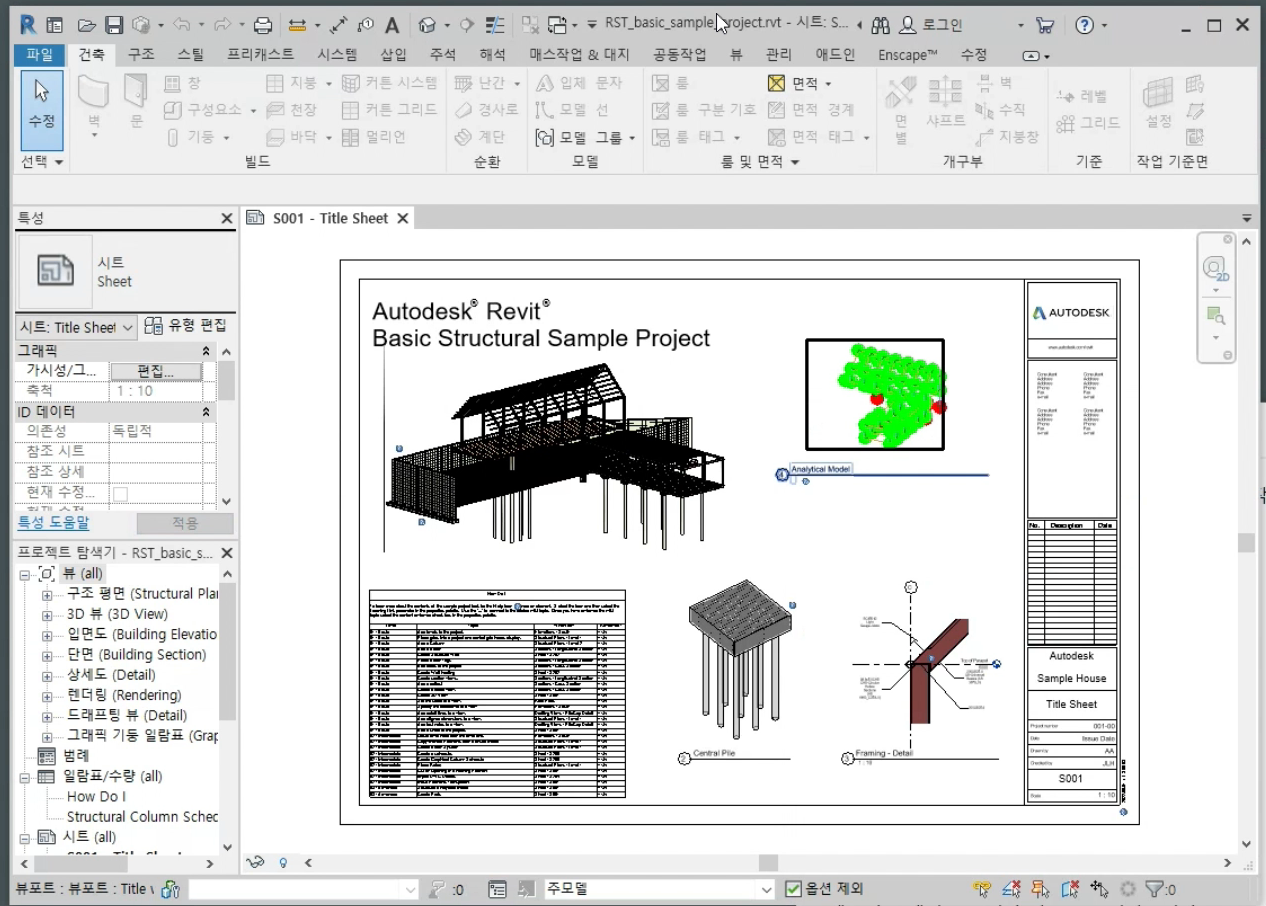Image resolution: width=1266 pixels, height=906 pixels.
Task: Click the filter icon in the status bar
Action: (1155, 889)
